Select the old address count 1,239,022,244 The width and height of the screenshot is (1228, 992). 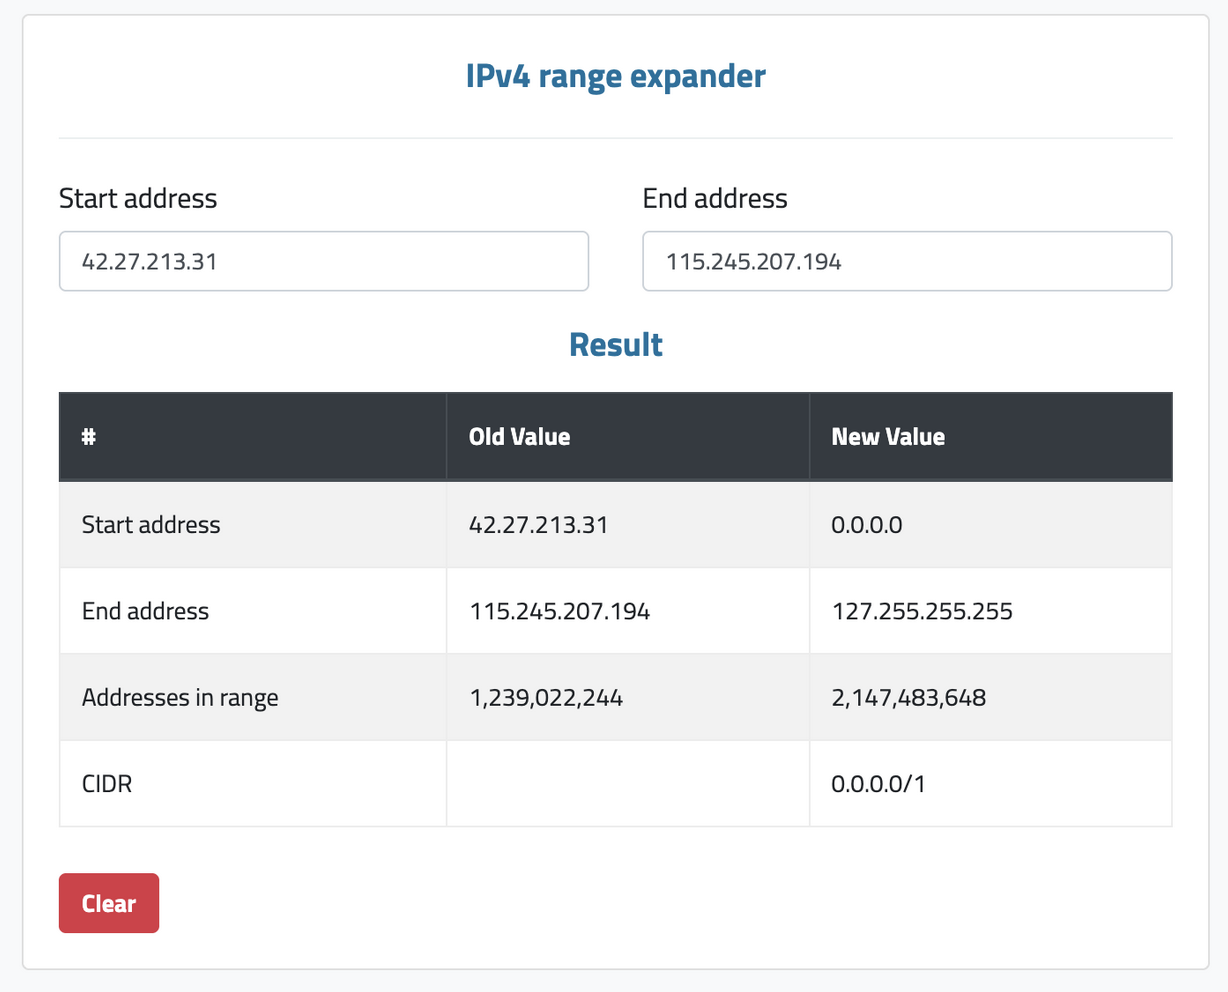[546, 697]
